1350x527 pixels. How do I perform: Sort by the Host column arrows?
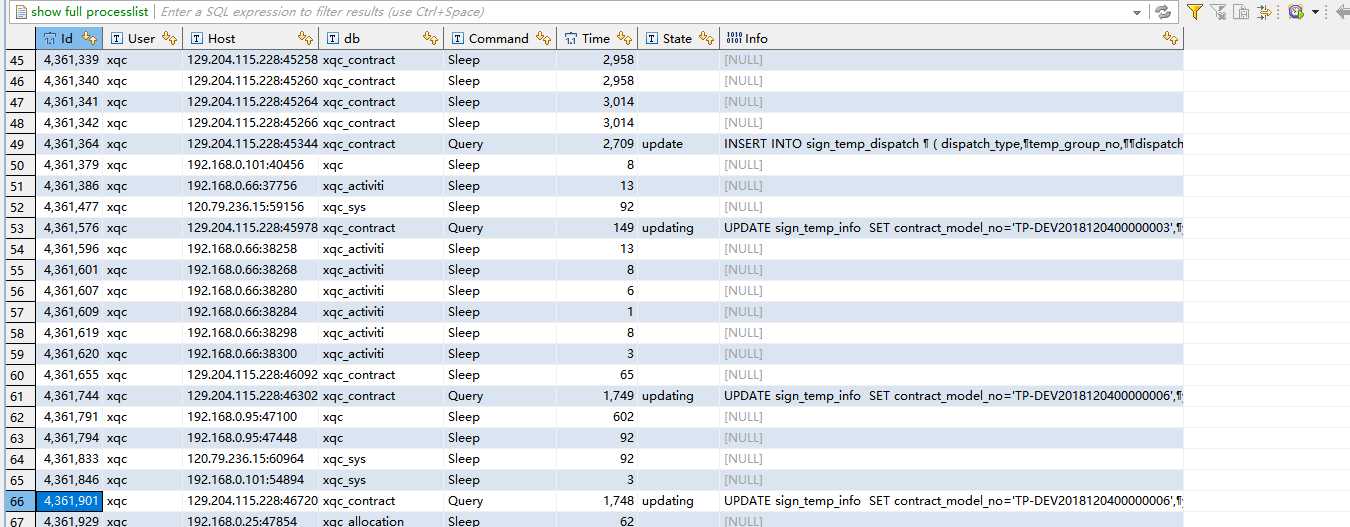click(307, 38)
